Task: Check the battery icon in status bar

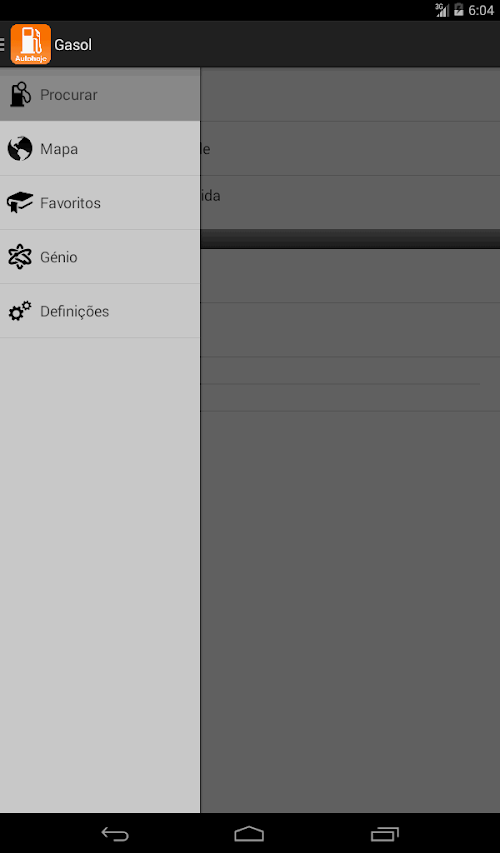Action: pos(459,10)
